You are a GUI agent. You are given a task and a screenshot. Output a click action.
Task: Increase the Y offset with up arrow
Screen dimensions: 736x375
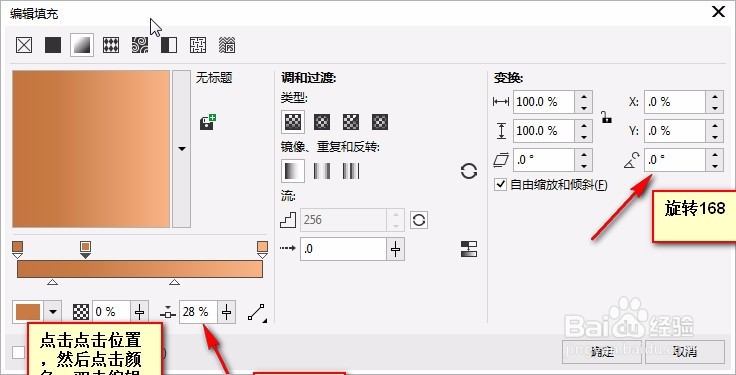[x=714, y=125]
